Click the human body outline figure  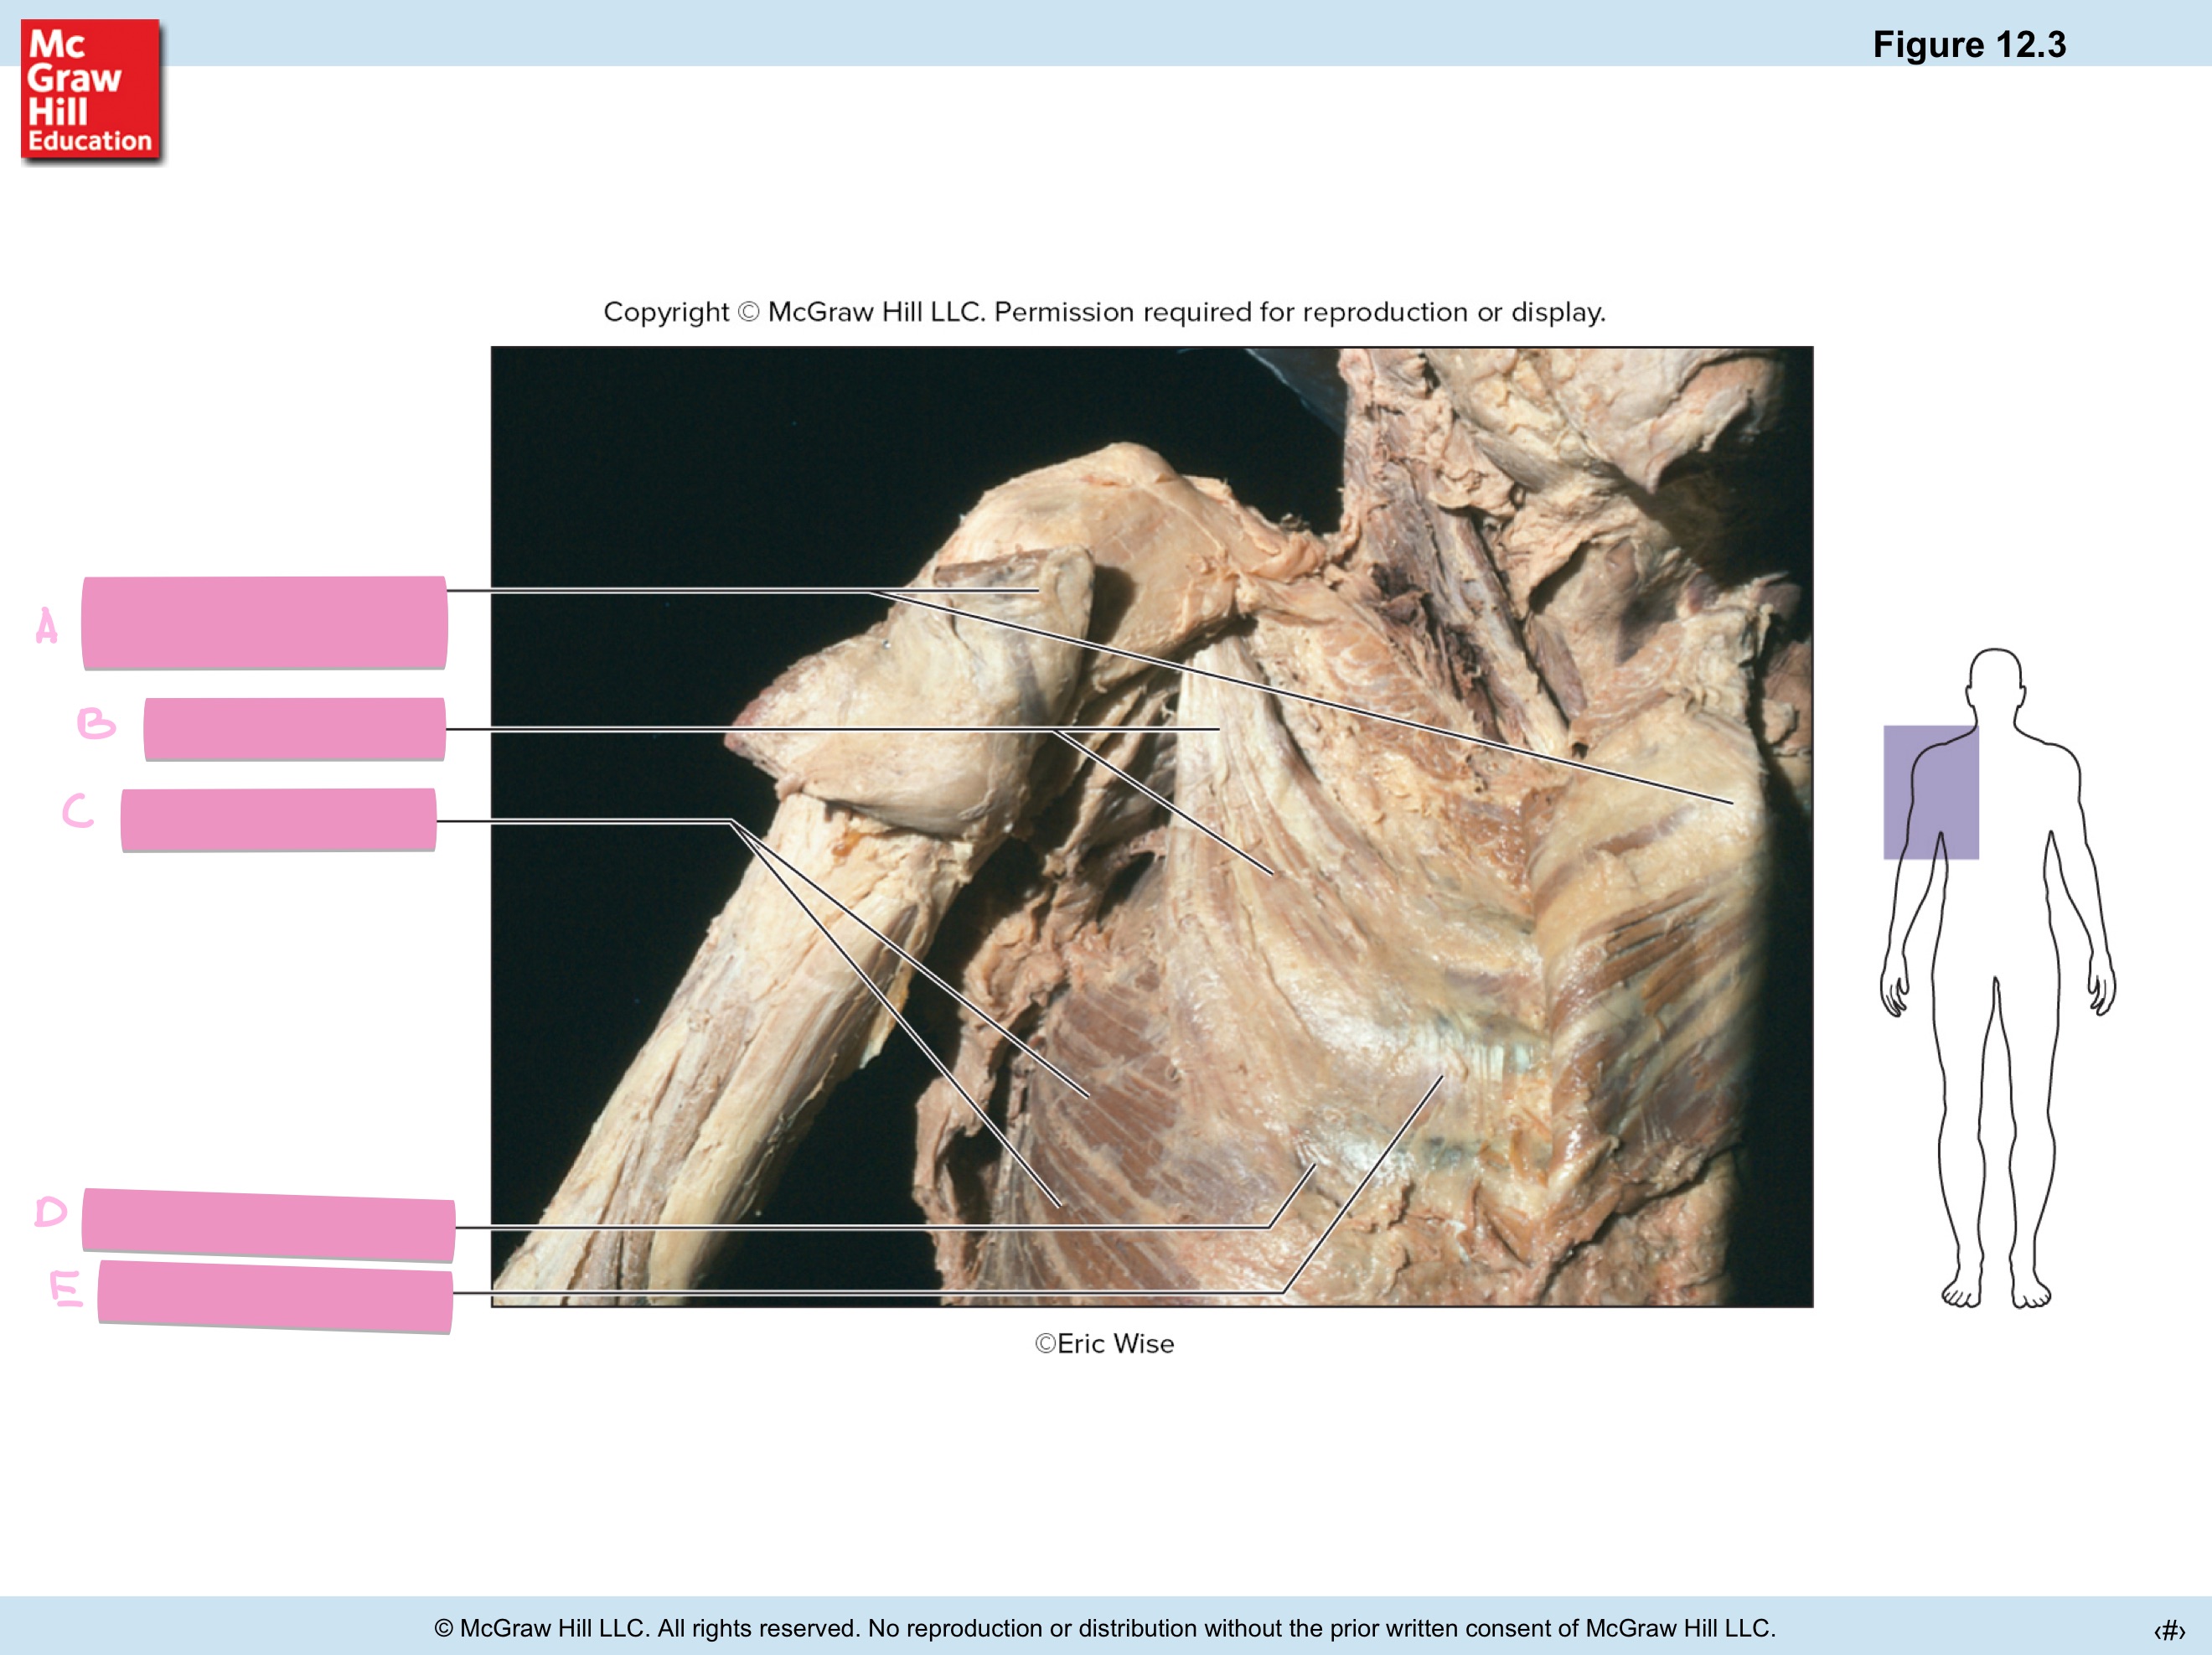click(1997, 978)
